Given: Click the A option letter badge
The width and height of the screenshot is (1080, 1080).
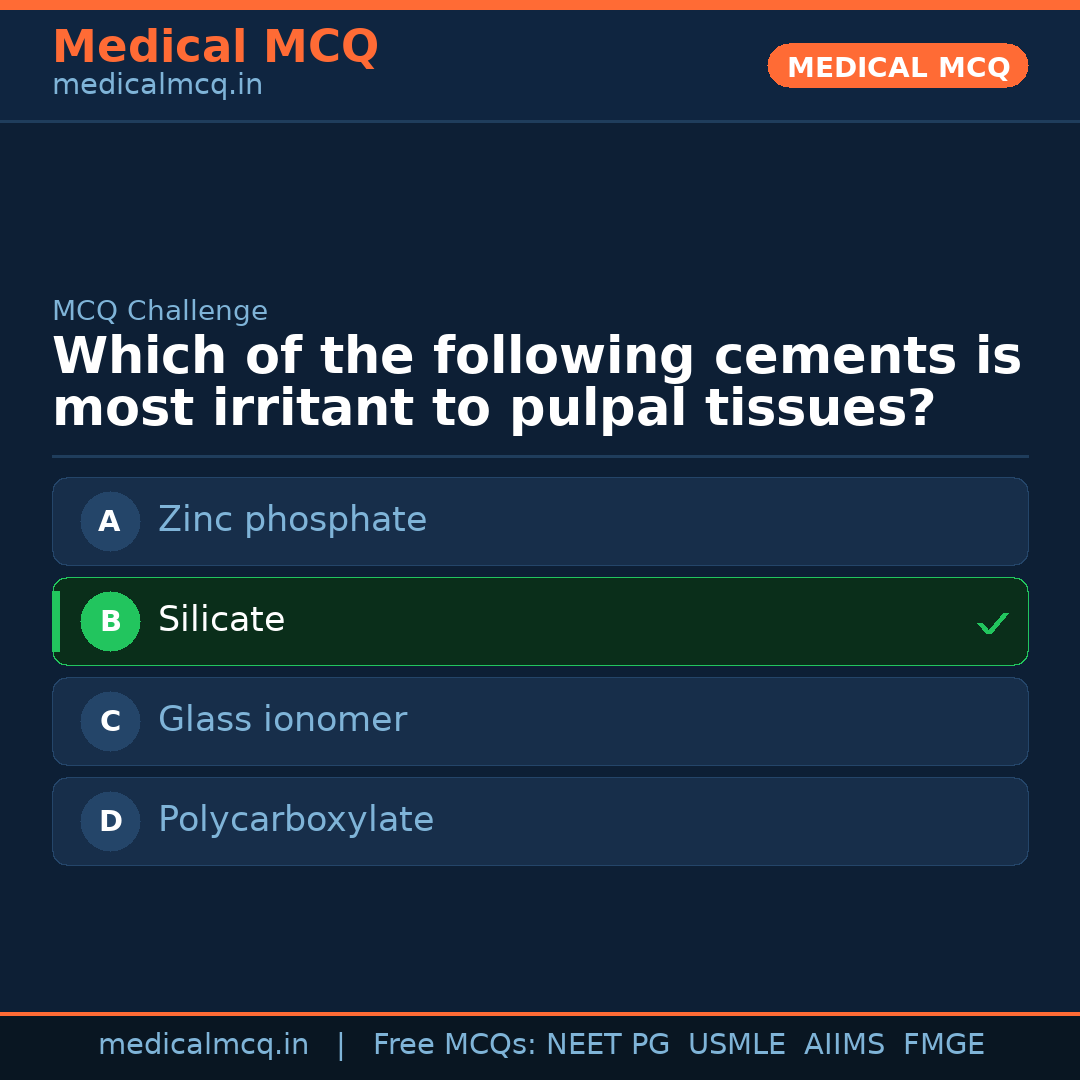Looking at the screenshot, I should (110, 521).
